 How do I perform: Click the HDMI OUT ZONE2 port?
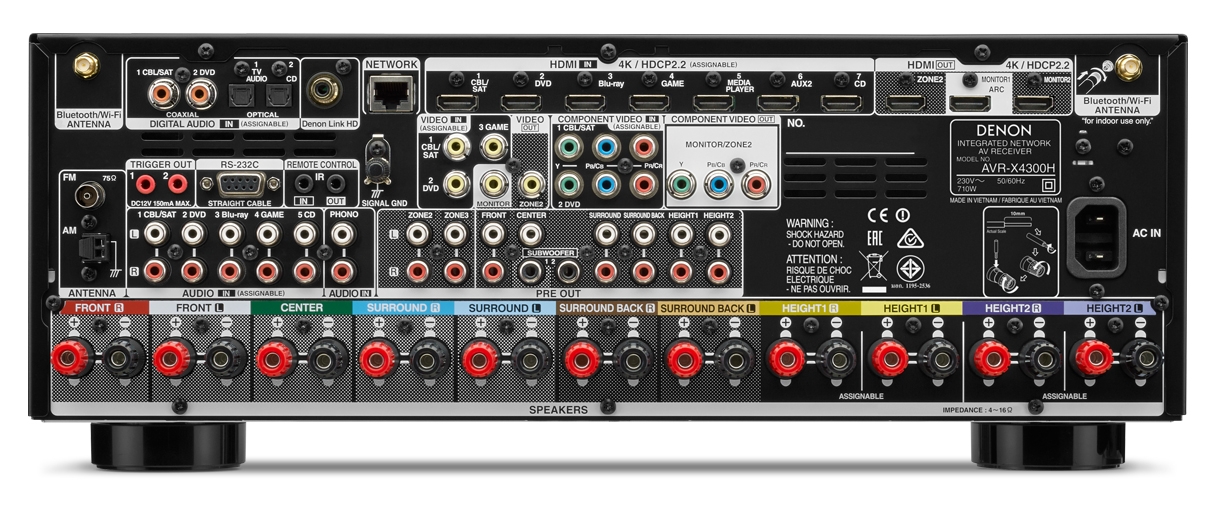pyautogui.click(x=906, y=101)
